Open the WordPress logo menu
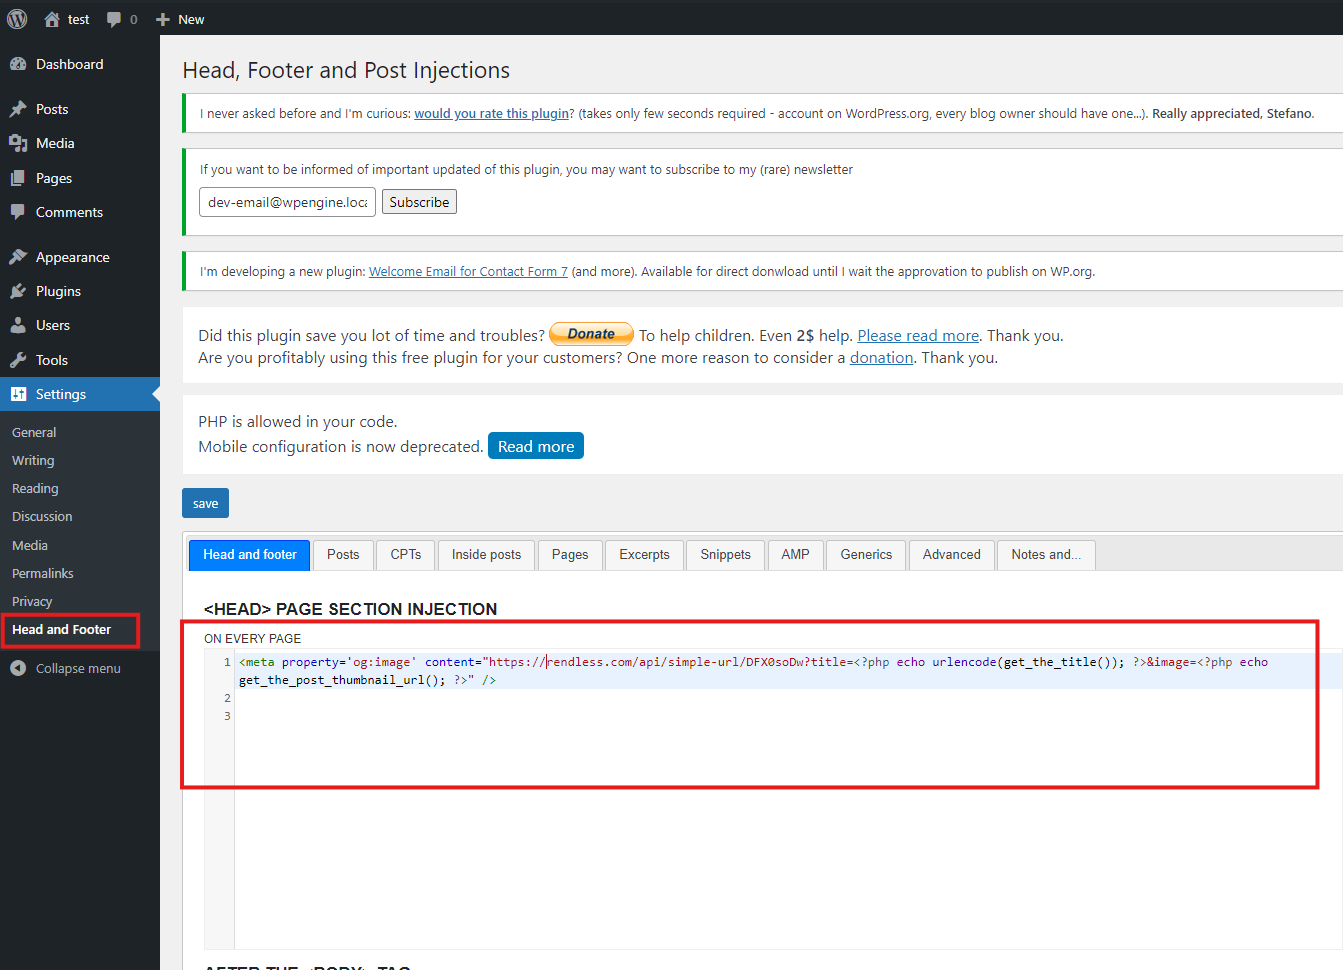The height and width of the screenshot is (970, 1343). click(17, 19)
